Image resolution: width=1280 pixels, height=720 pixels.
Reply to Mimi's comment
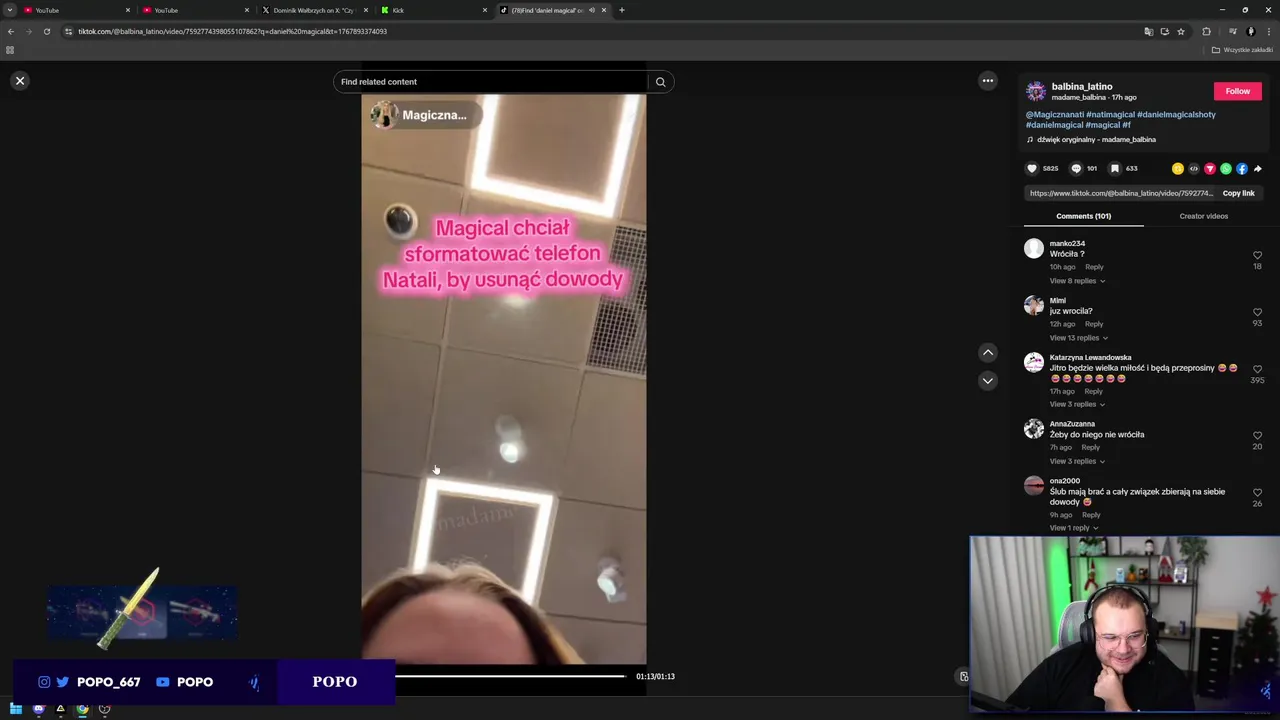1094,324
